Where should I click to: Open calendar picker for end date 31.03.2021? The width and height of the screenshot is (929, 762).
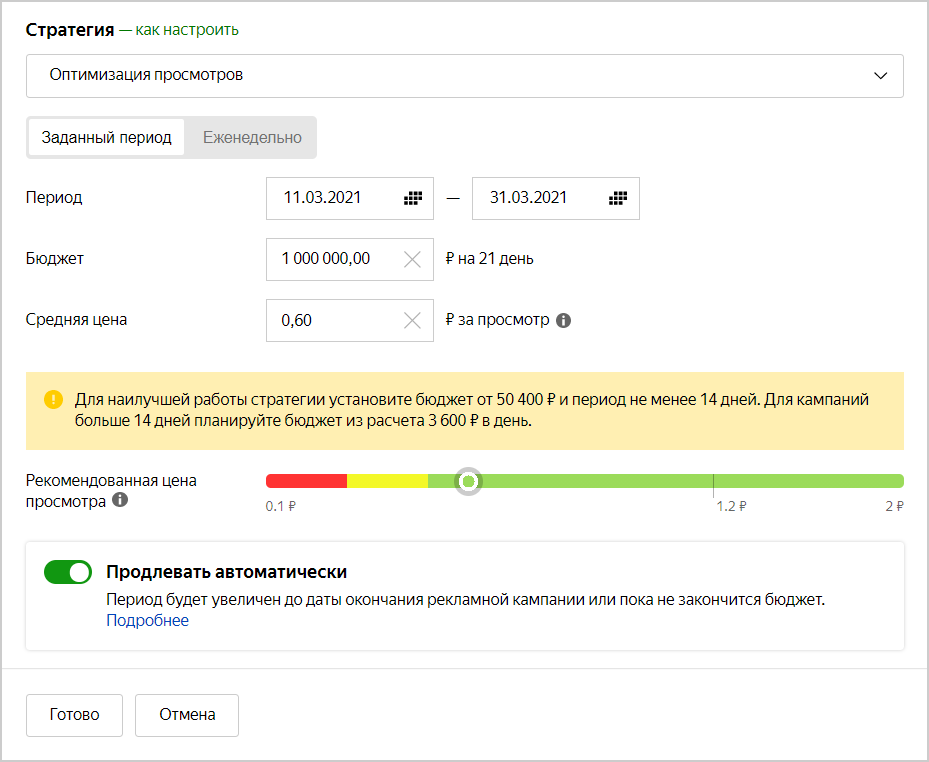click(618, 198)
